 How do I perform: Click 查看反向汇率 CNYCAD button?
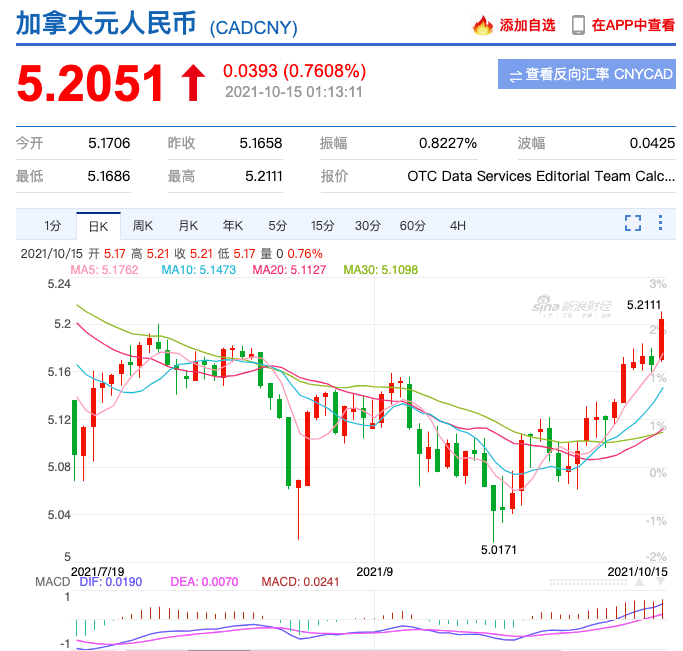pyautogui.click(x=587, y=75)
